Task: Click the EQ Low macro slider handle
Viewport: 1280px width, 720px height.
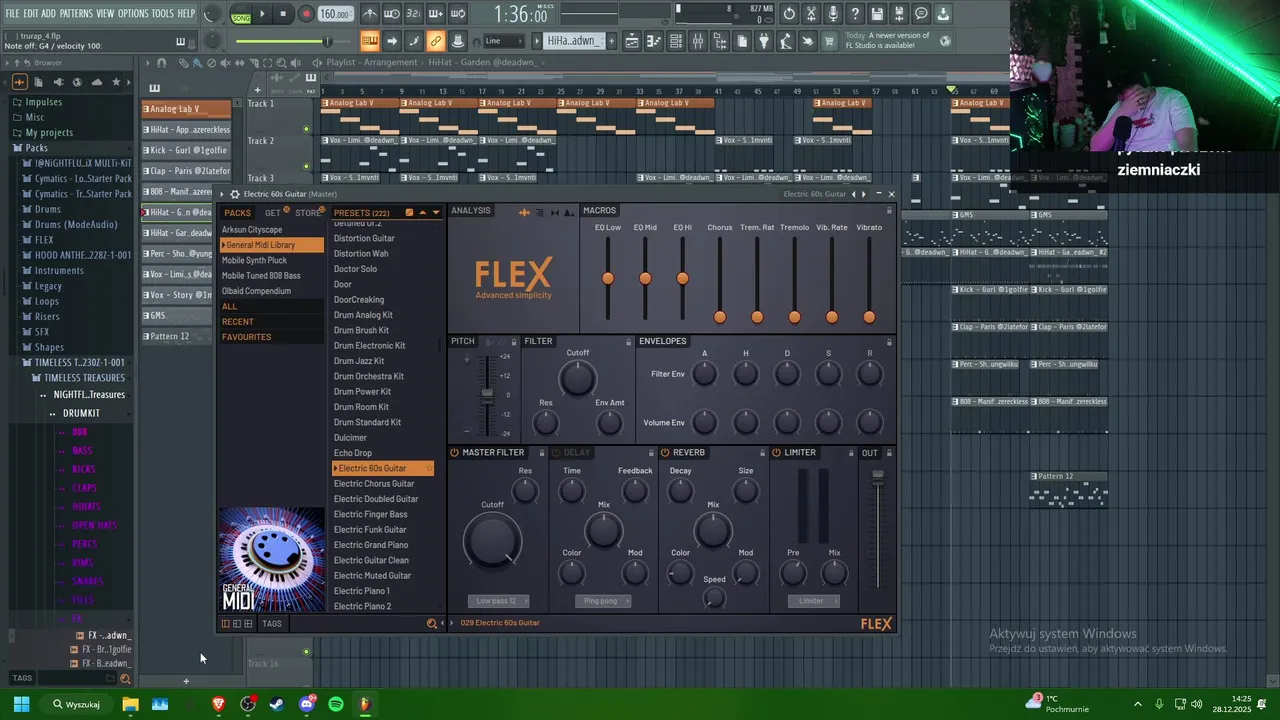Action: click(x=608, y=278)
